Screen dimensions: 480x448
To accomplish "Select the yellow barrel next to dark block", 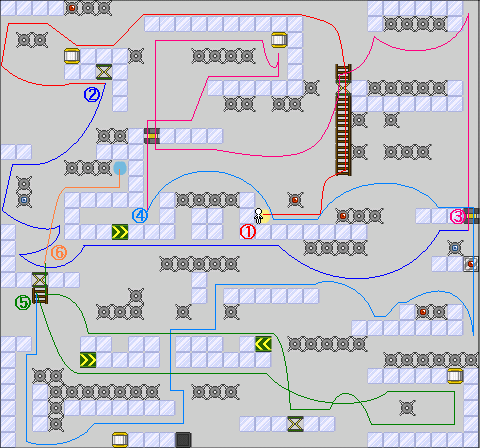I will pyautogui.click(x=120, y=440).
